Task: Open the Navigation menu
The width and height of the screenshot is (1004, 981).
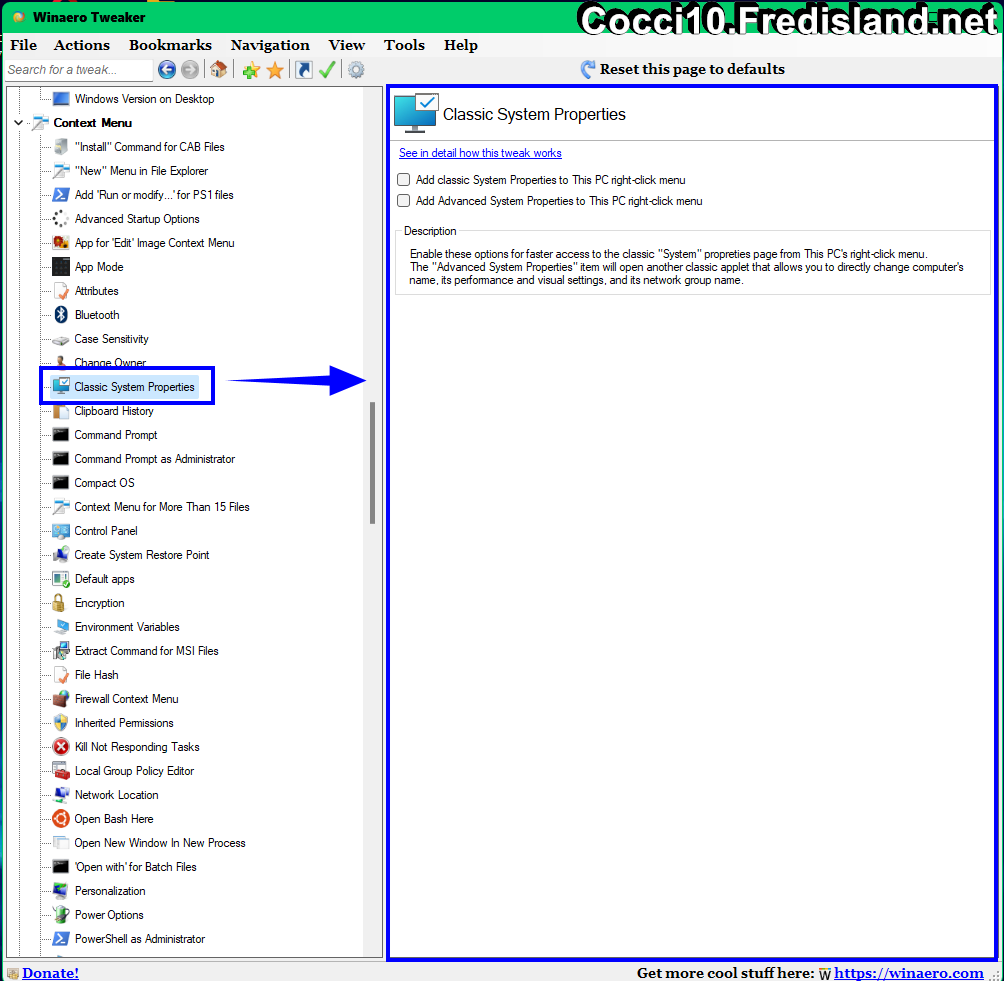Action: (270, 45)
